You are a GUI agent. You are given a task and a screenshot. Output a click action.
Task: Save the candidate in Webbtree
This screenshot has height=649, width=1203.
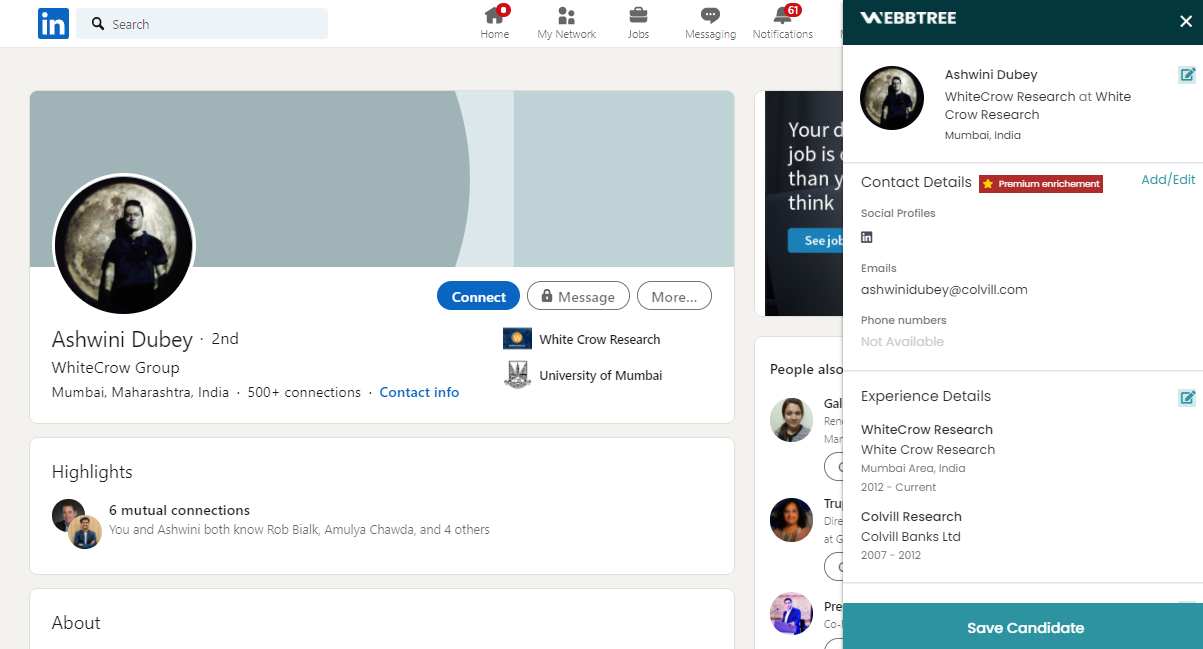(1024, 627)
